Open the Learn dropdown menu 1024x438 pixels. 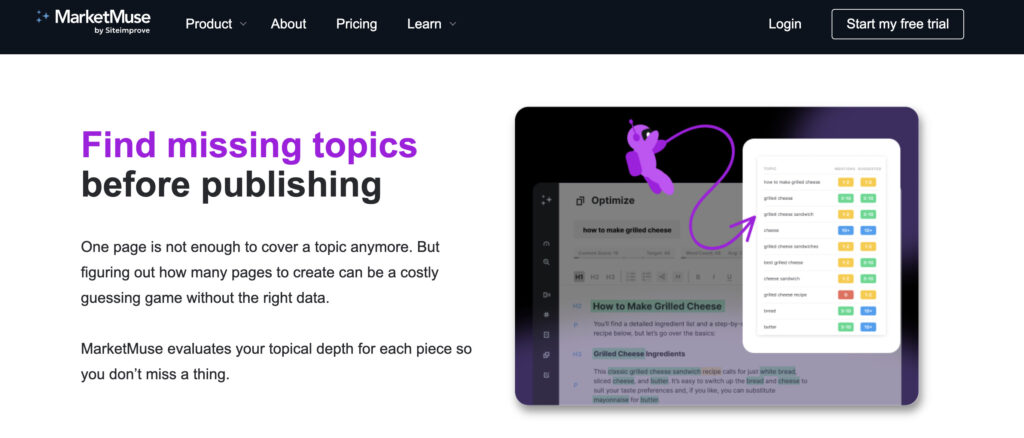coord(431,24)
